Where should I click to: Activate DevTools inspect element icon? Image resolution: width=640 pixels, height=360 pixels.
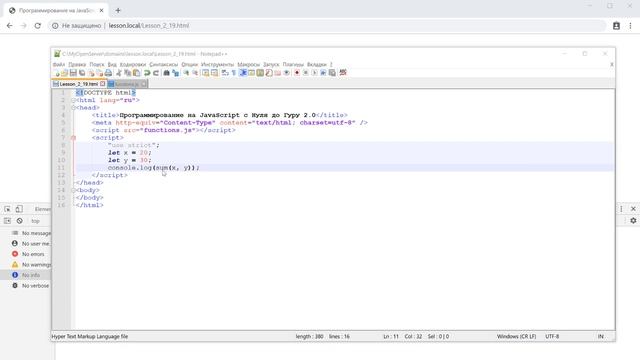coord(7,209)
